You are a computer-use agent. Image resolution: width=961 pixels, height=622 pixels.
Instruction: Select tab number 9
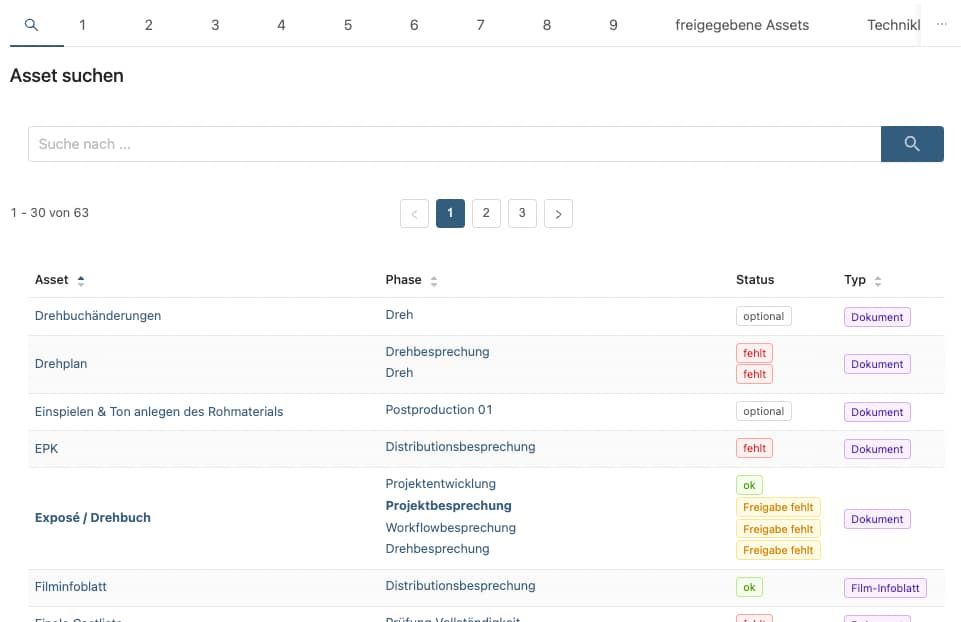613,25
